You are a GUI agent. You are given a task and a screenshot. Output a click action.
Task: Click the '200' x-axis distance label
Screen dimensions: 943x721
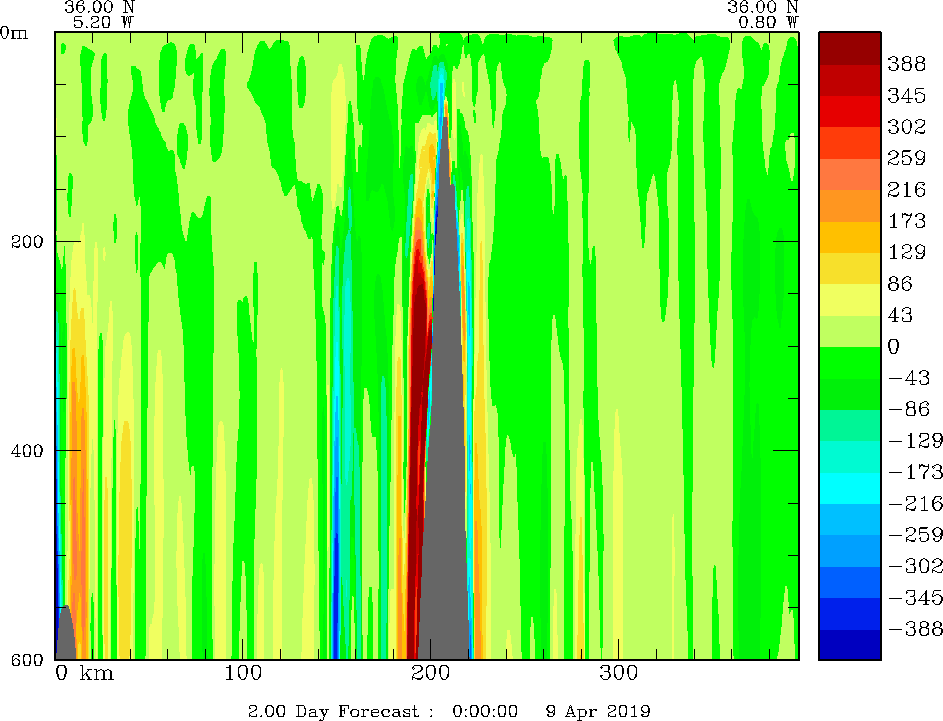click(x=431, y=673)
